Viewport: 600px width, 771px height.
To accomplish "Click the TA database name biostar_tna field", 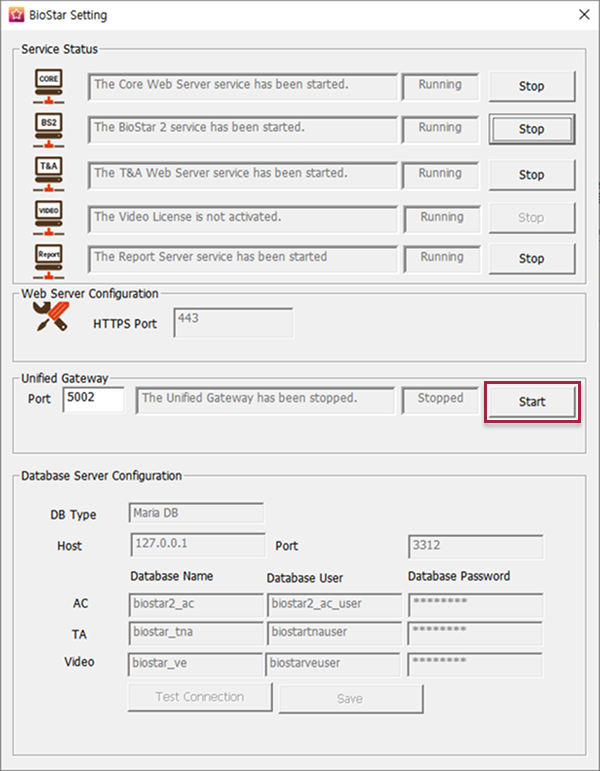I will click(196, 633).
